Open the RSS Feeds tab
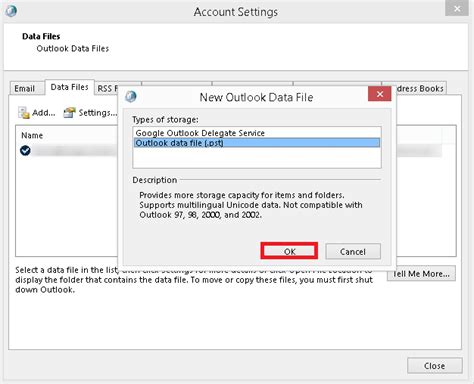The height and width of the screenshot is (384, 474). 107,89
